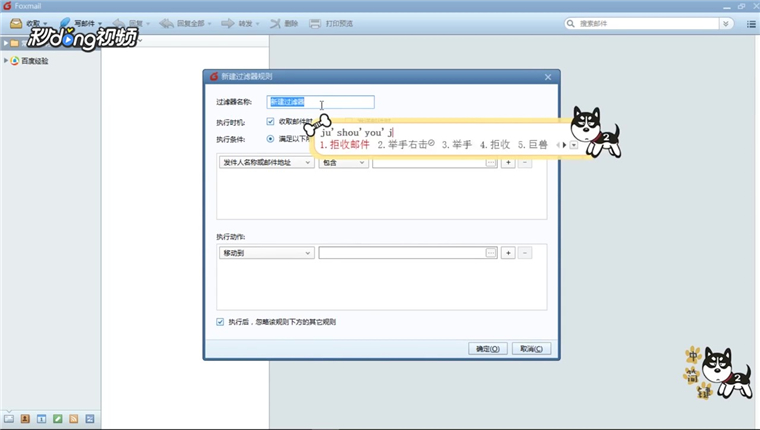Collapse the bottom bar chevron above mail icon
This screenshot has height=430, width=760.
click(x=9, y=410)
